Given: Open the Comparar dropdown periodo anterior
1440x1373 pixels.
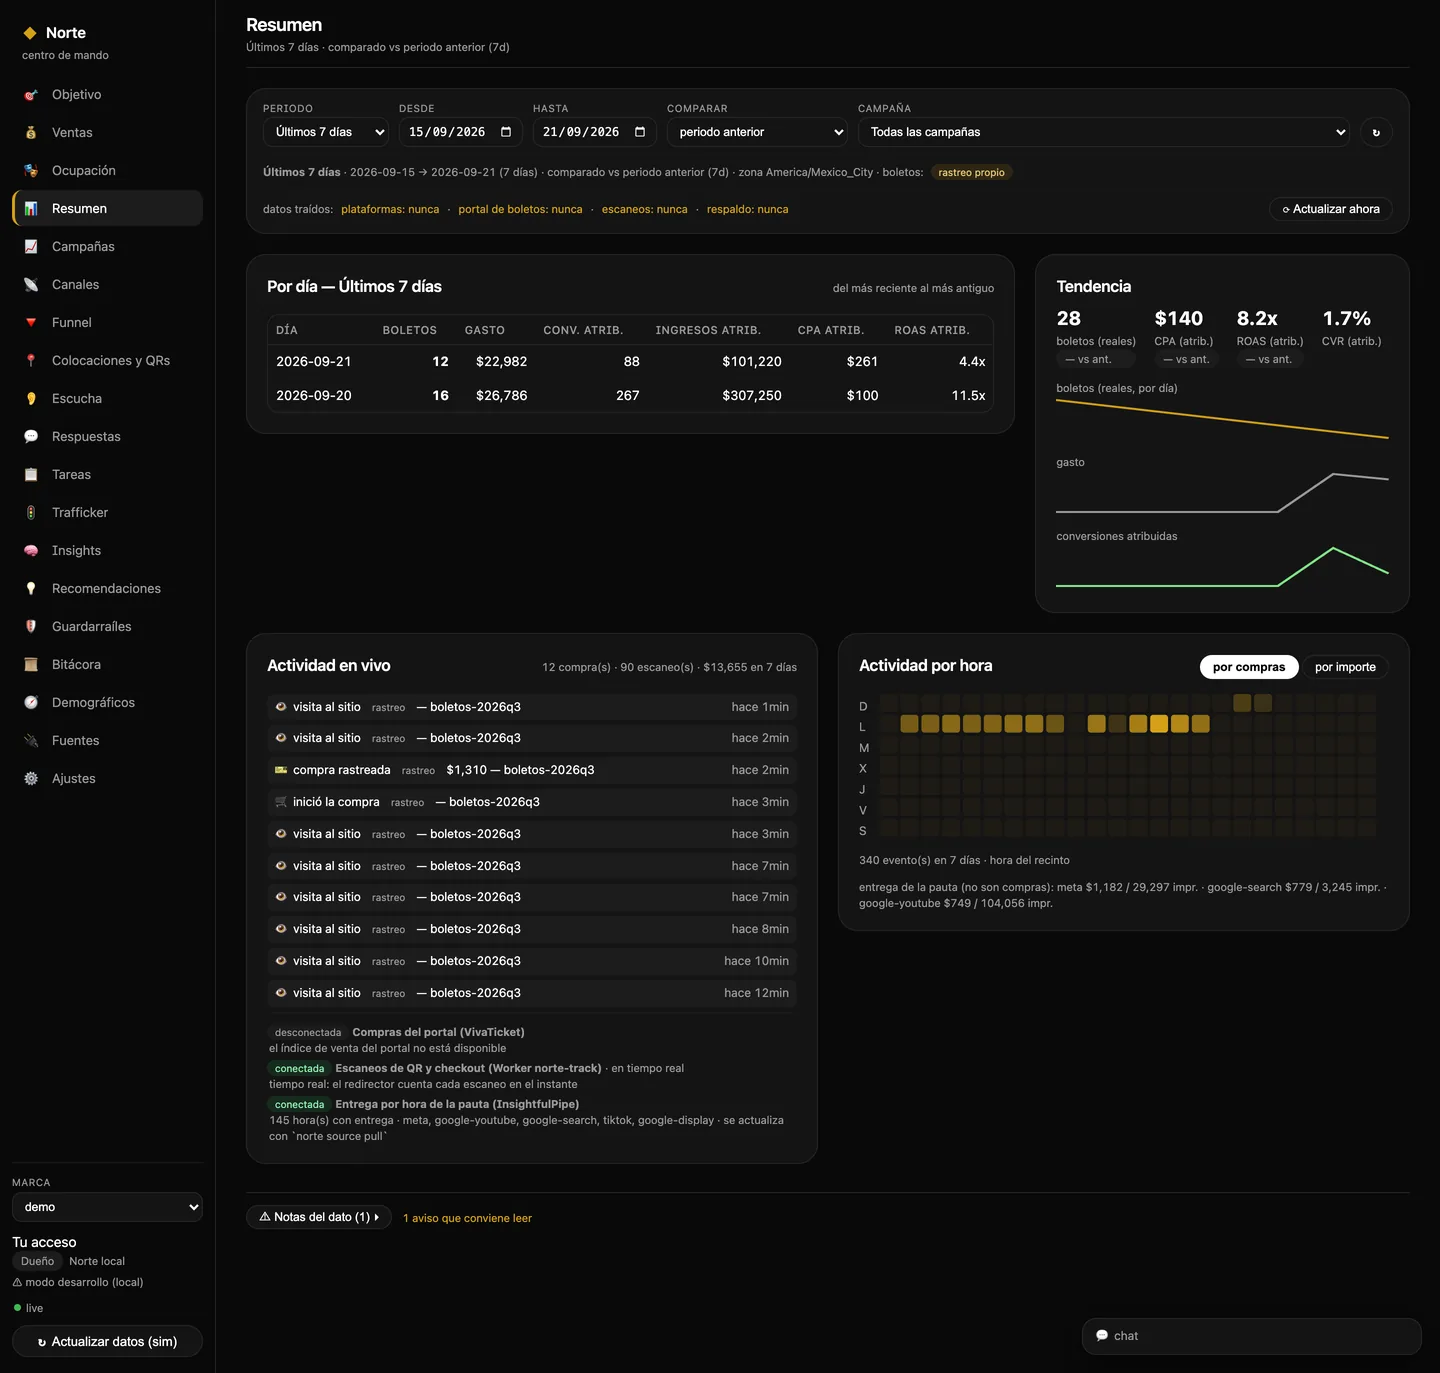Looking at the screenshot, I should 757,132.
